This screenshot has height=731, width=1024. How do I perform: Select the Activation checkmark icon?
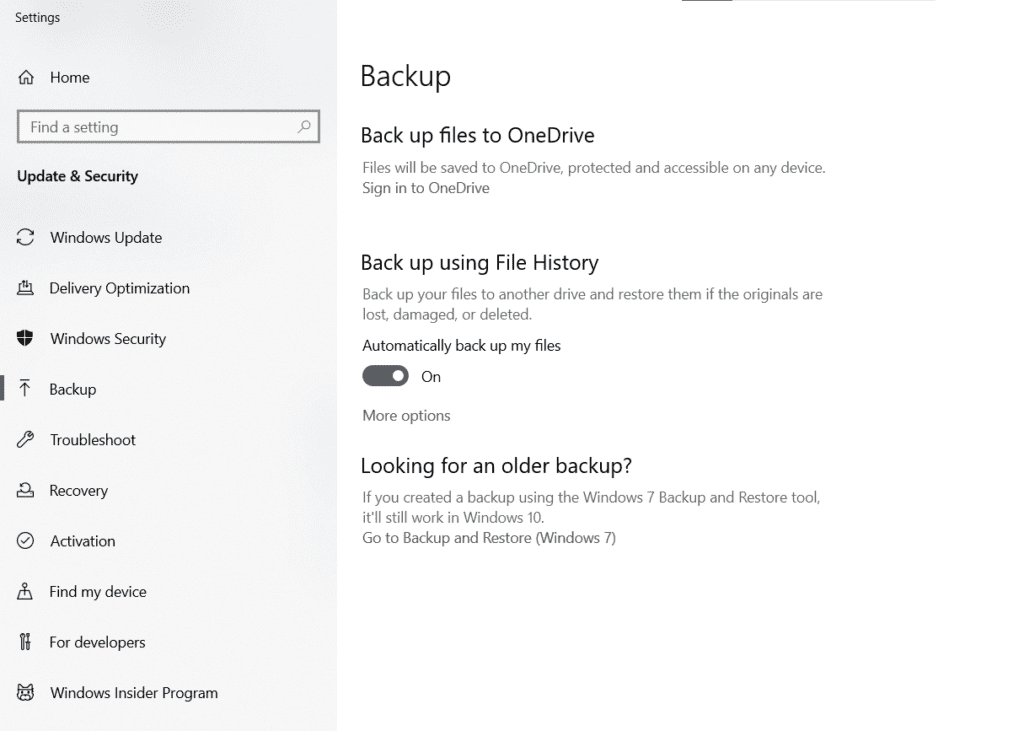[x=28, y=541]
